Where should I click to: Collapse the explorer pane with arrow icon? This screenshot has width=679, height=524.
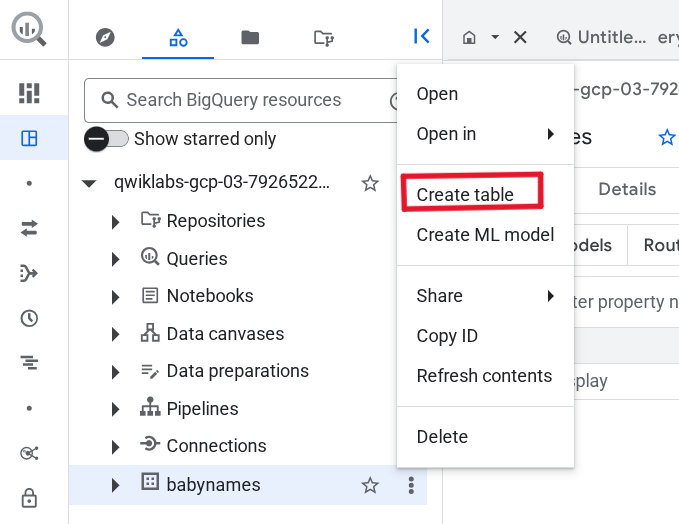[x=421, y=36]
